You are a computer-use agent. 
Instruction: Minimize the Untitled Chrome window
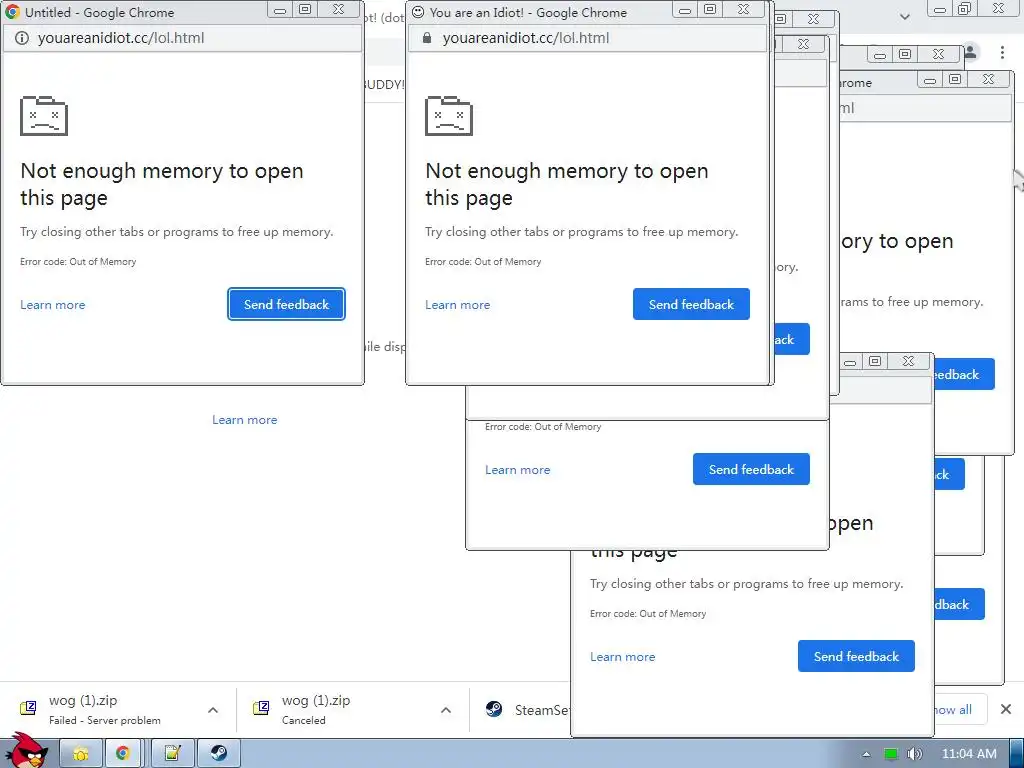(x=280, y=10)
